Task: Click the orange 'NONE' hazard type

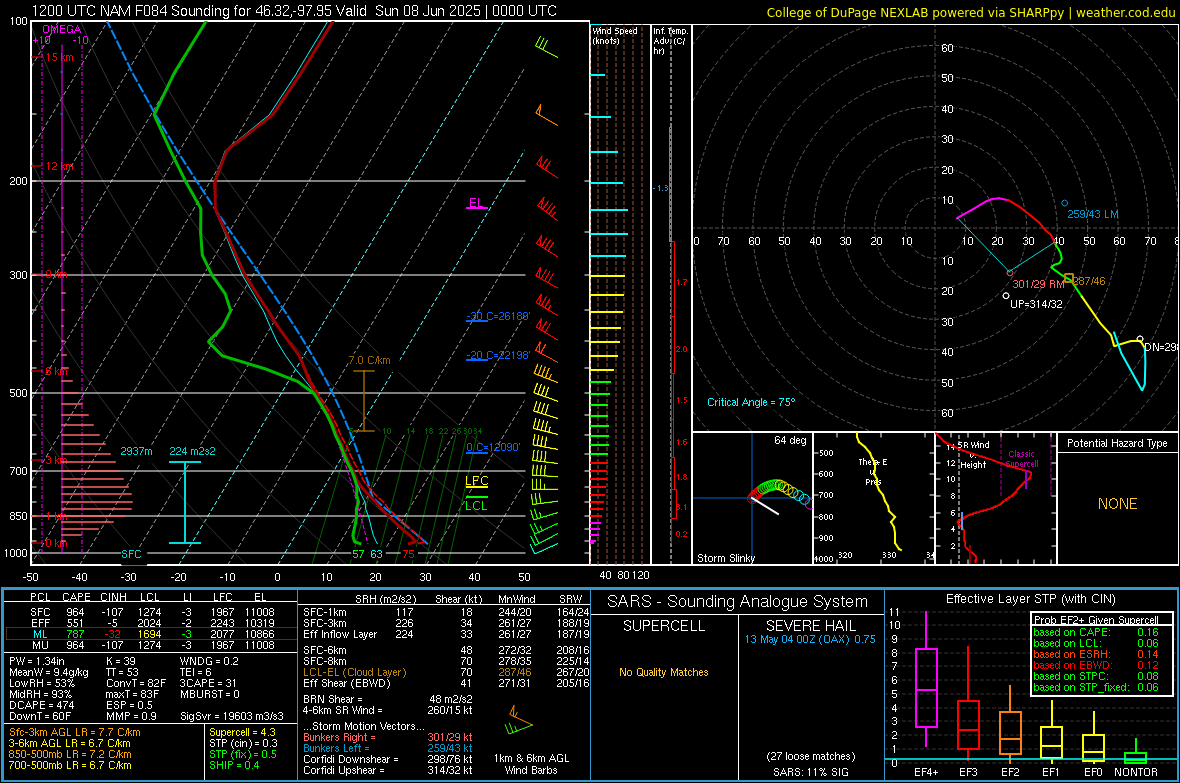Action: pyautogui.click(x=1117, y=504)
